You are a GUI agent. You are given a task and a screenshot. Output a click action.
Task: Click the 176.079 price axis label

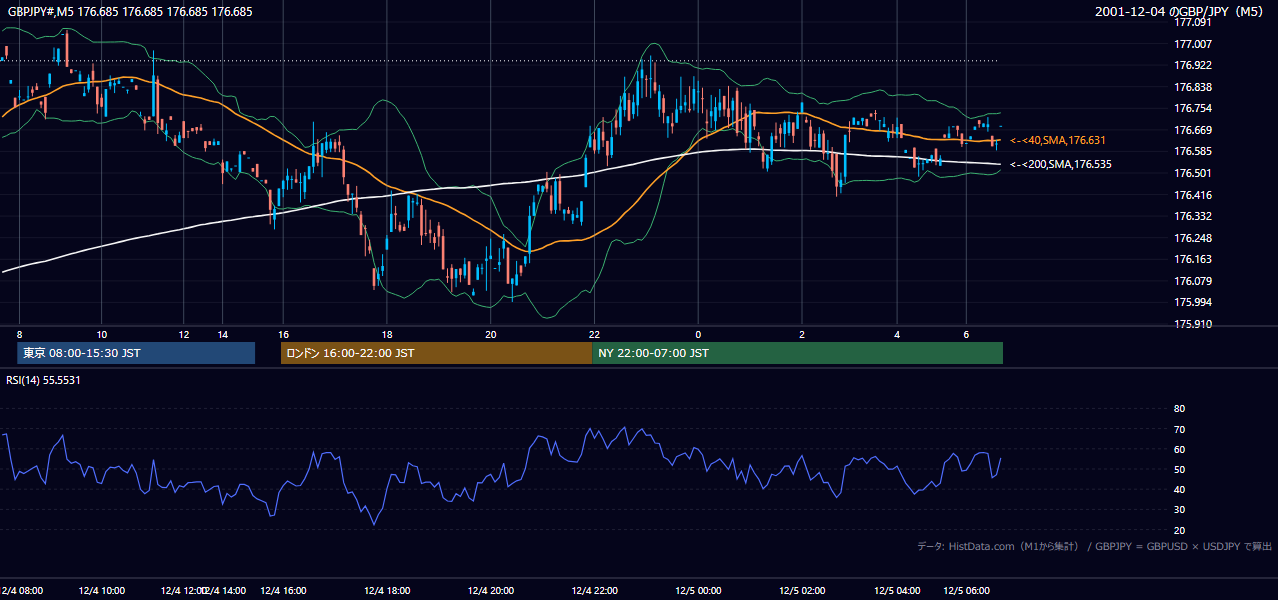[1192, 281]
